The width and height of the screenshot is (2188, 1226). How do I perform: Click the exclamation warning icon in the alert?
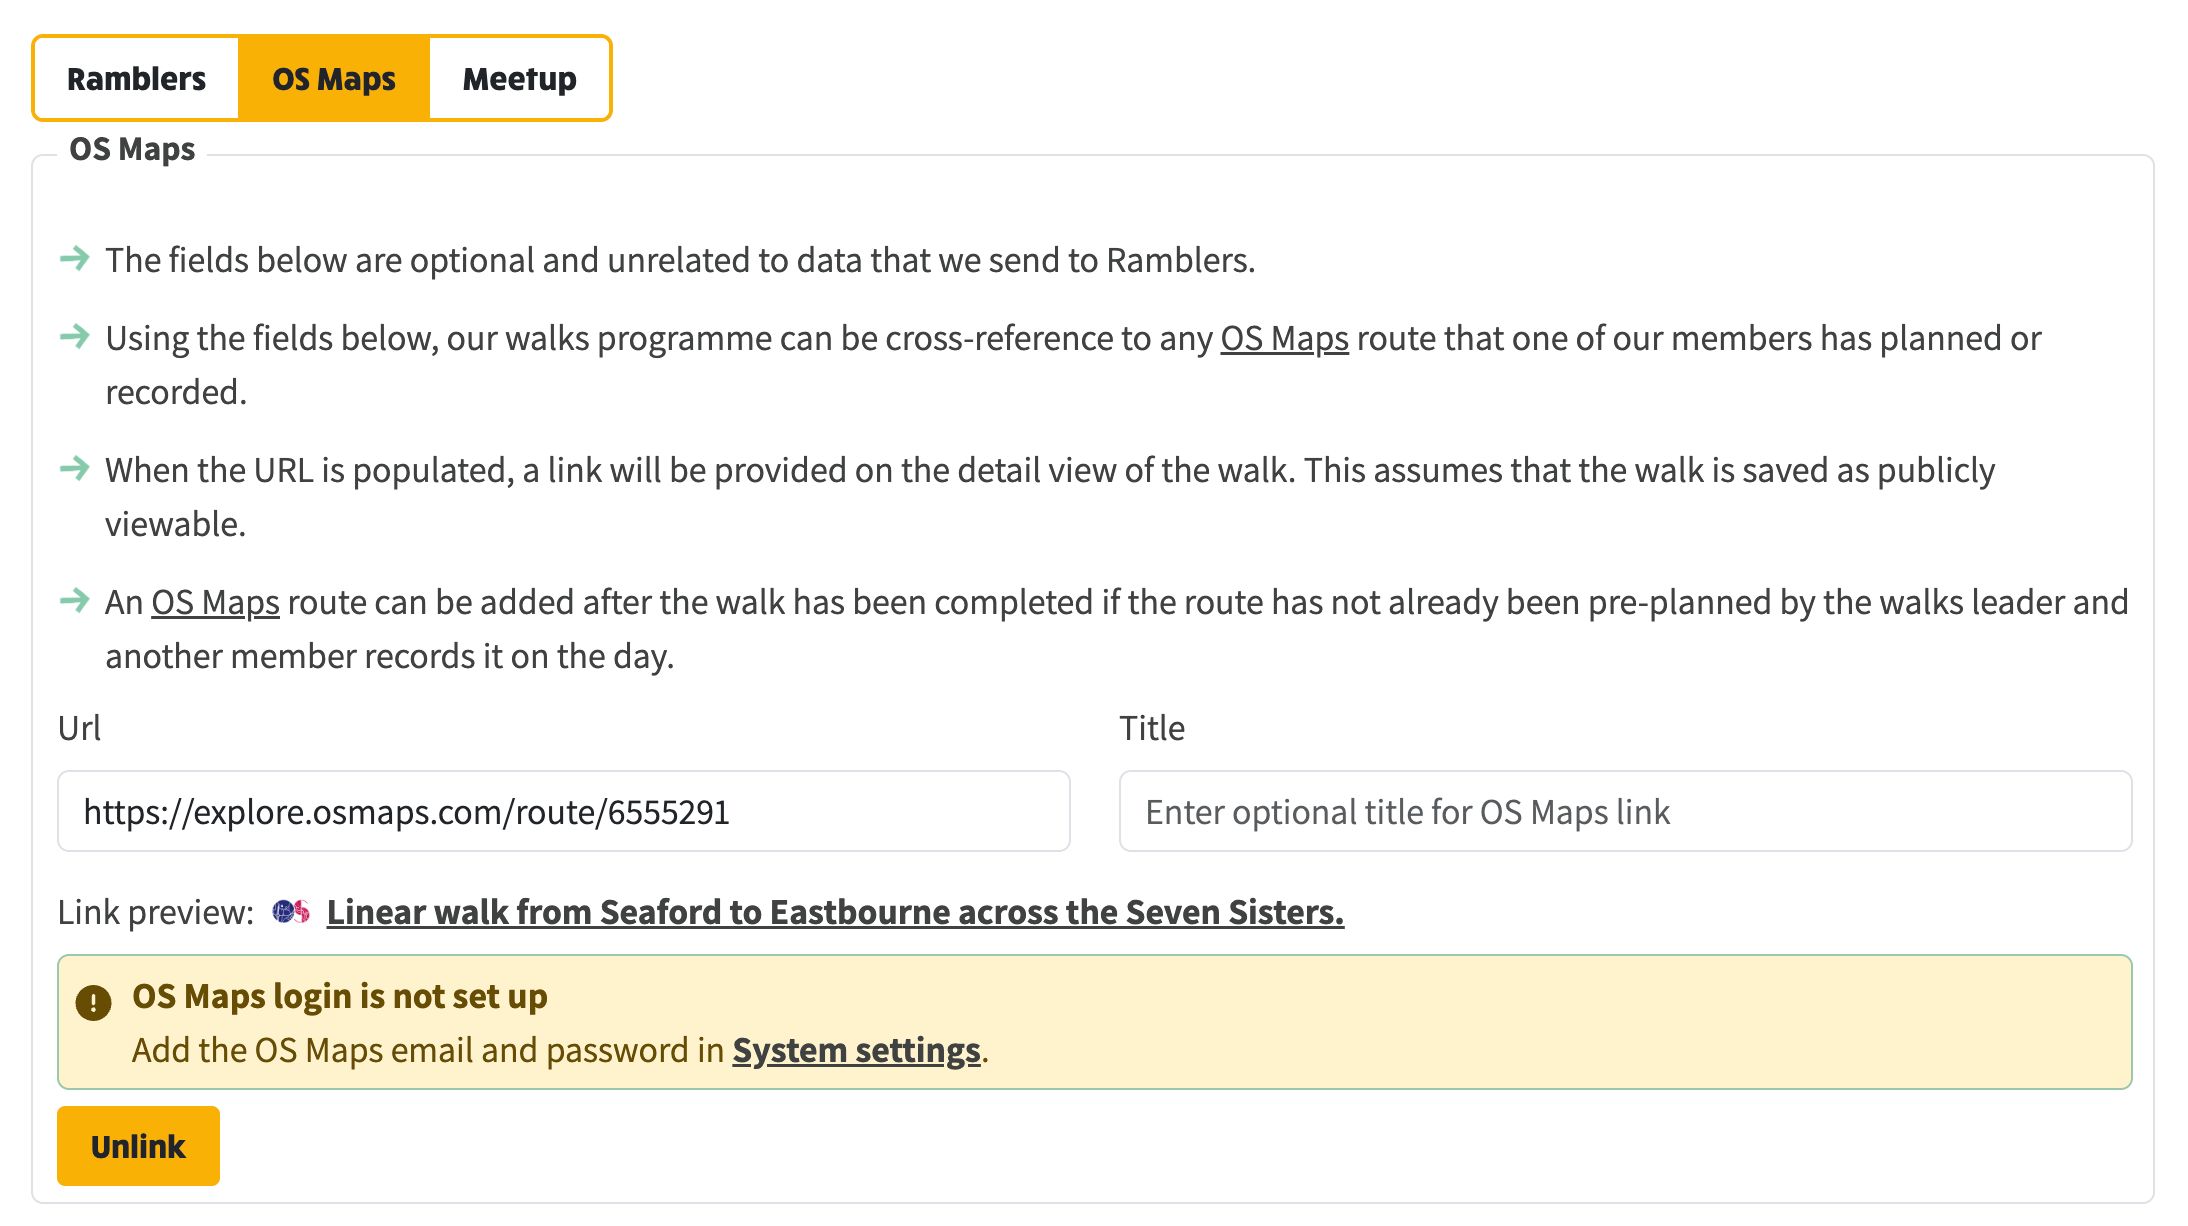click(93, 1002)
